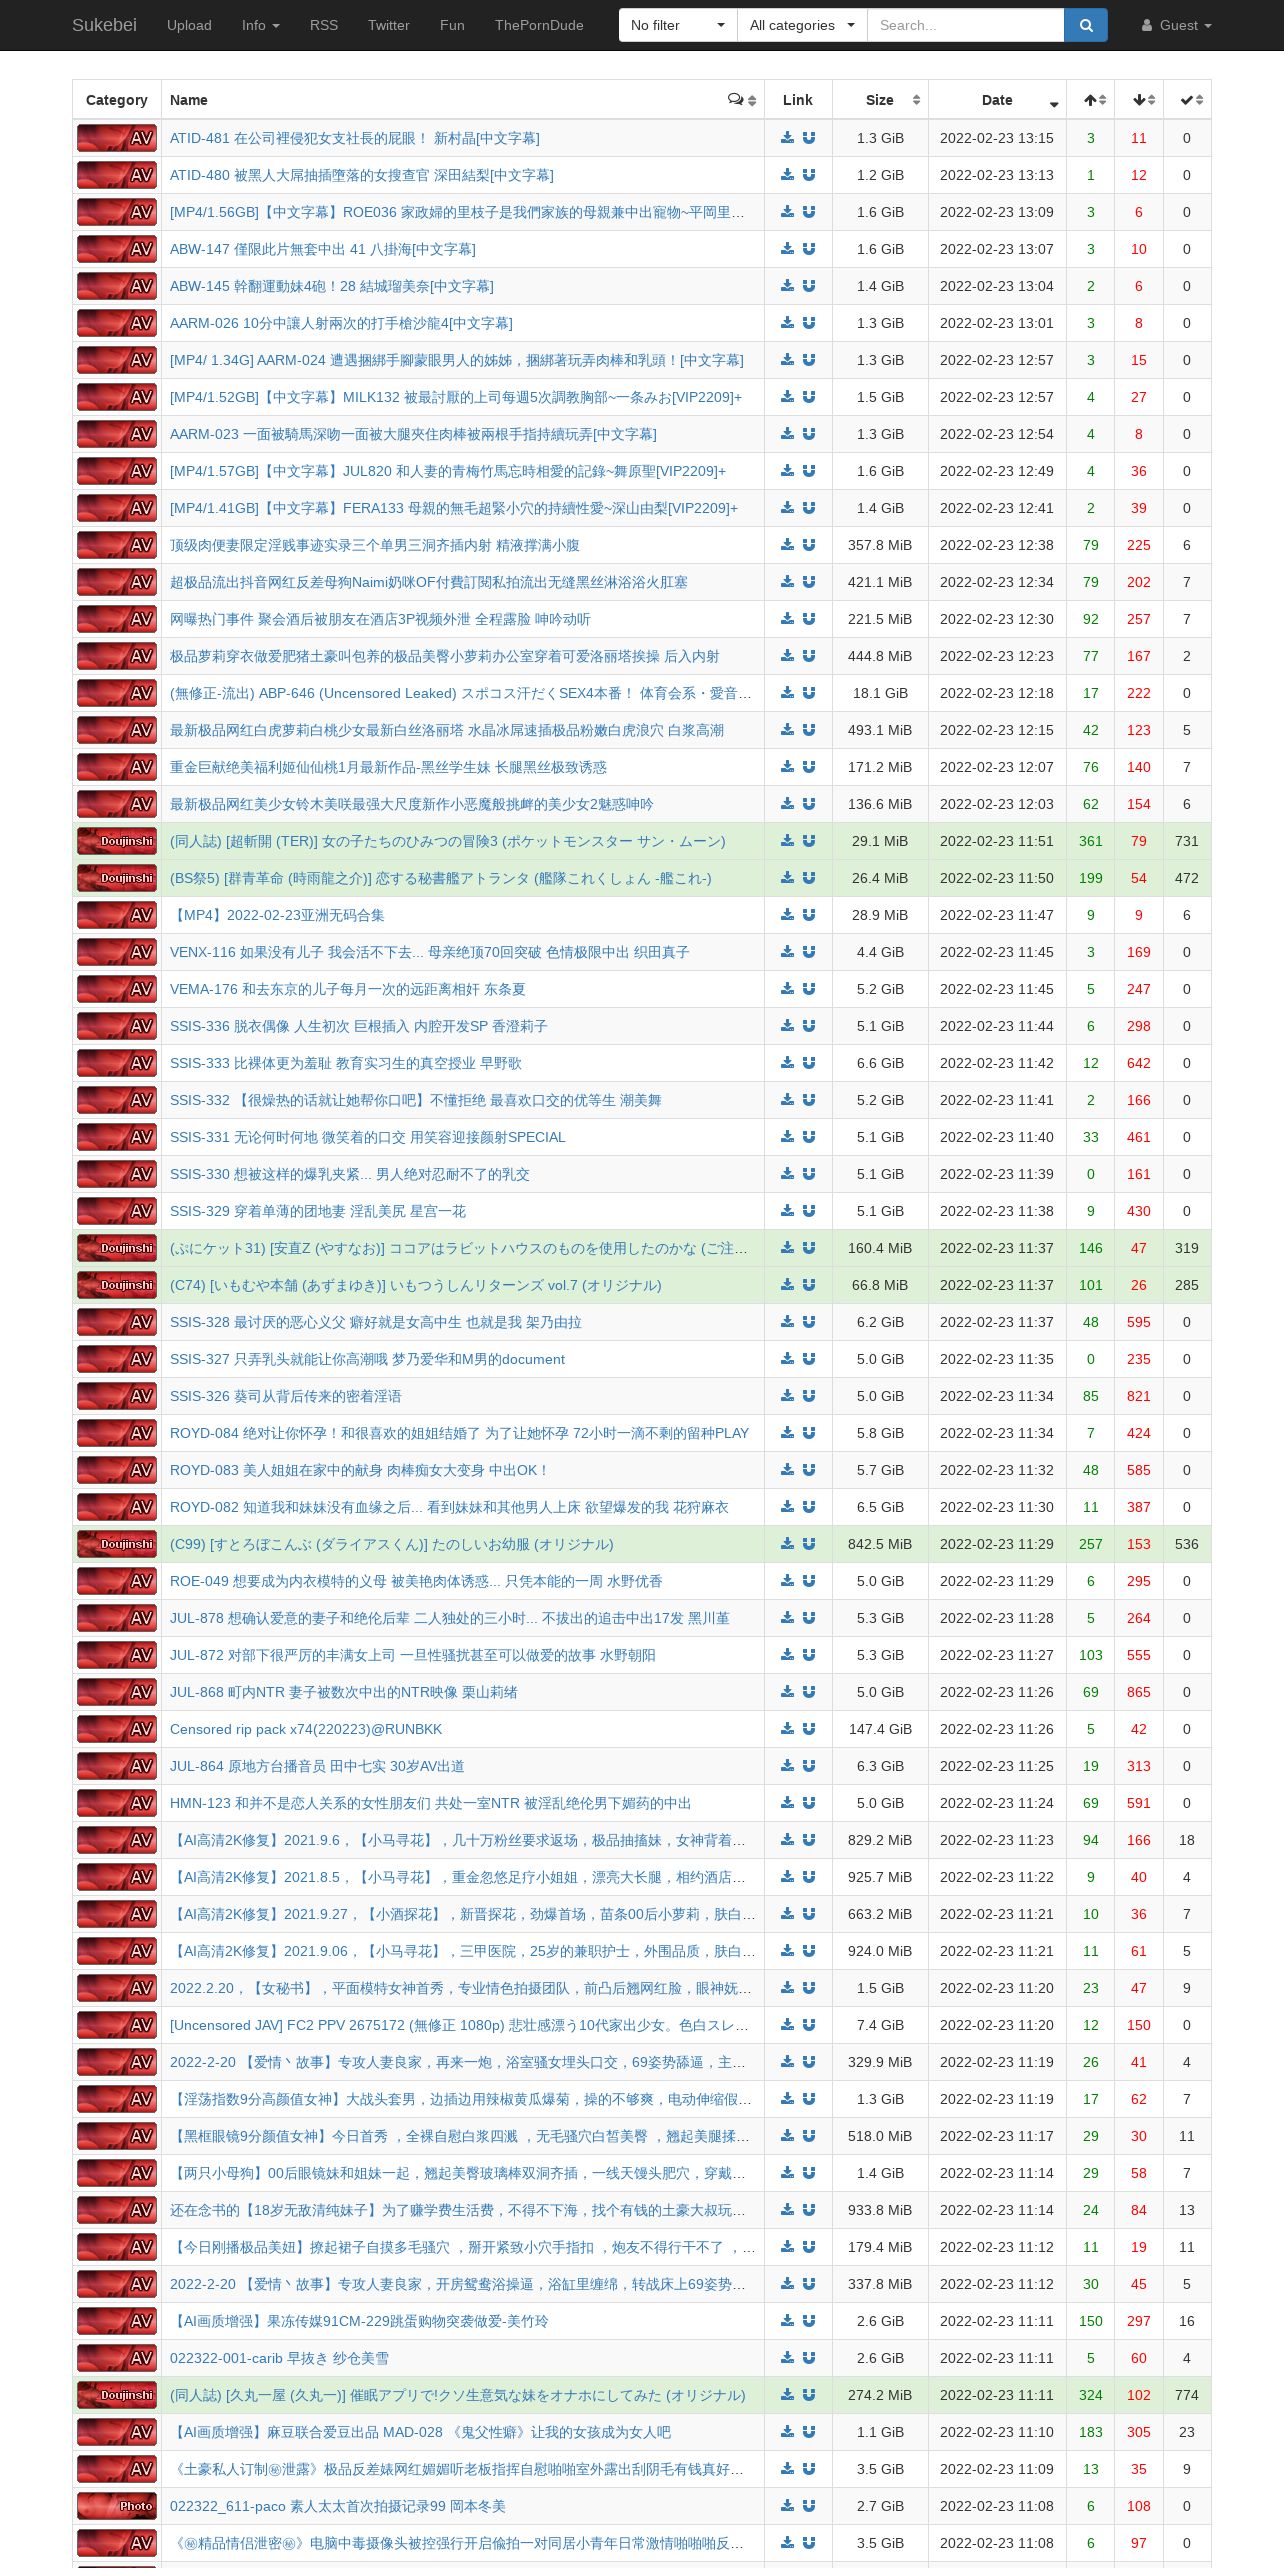Open magnet link for AARM-026 row
Image resolution: width=1284 pixels, height=2568 pixels.
click(809, 323)
